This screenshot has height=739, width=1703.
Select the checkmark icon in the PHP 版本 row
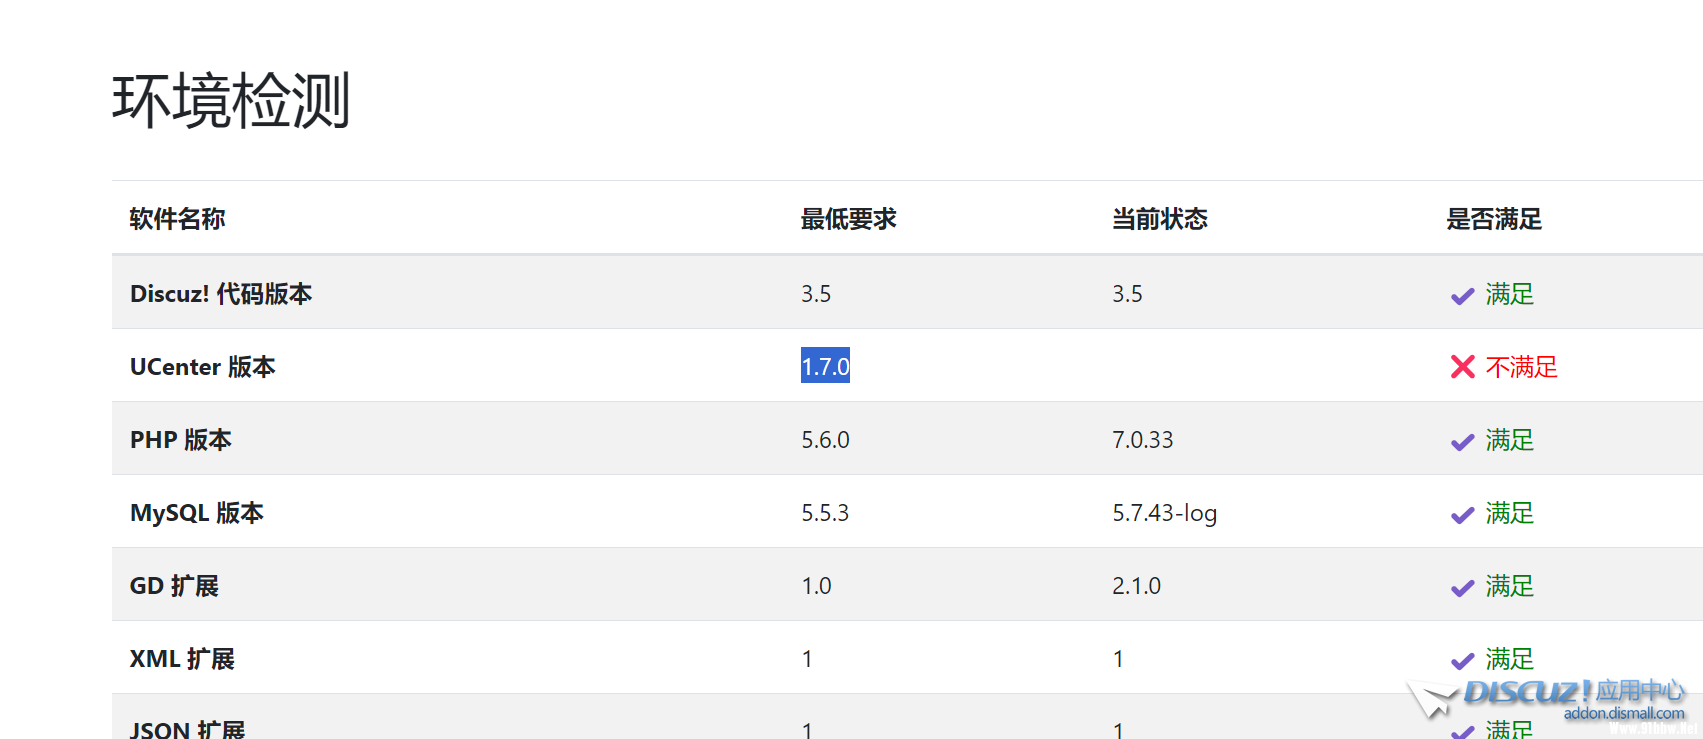(1462, 442)
